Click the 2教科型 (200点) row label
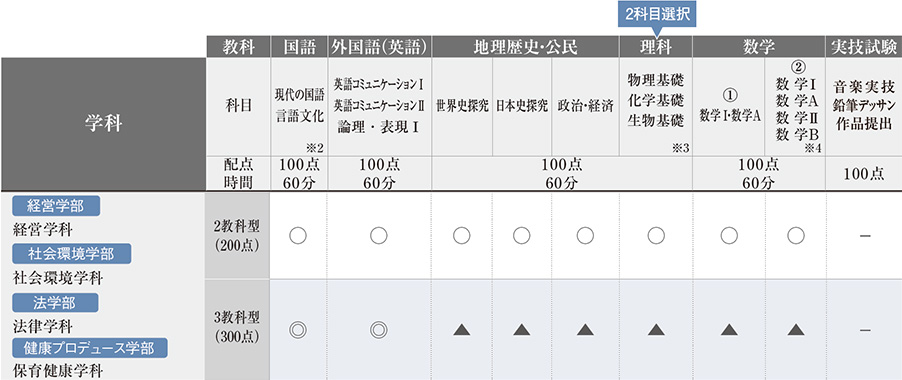The width and height of the screenshot is (902, 380). pos(238,236)
